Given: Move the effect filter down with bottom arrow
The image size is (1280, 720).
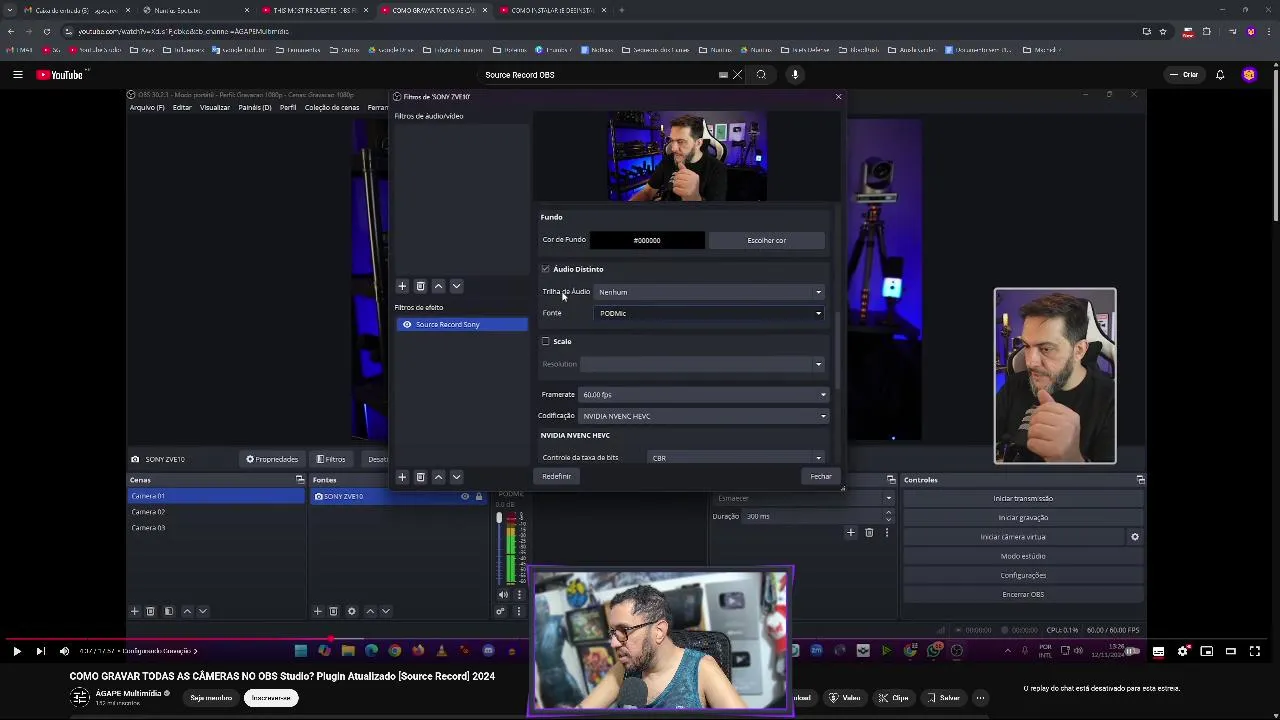Looking at the screenshot, I should [456, 477].
